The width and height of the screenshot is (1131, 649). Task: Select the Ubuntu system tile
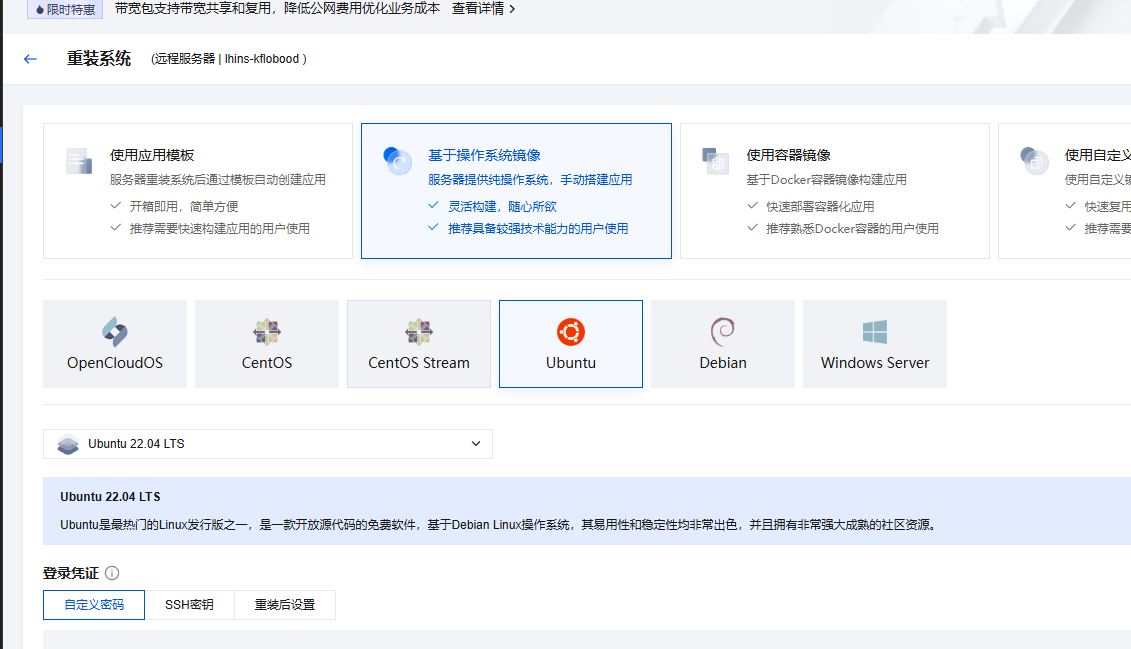pyautogui.click(x=571, y=344)
